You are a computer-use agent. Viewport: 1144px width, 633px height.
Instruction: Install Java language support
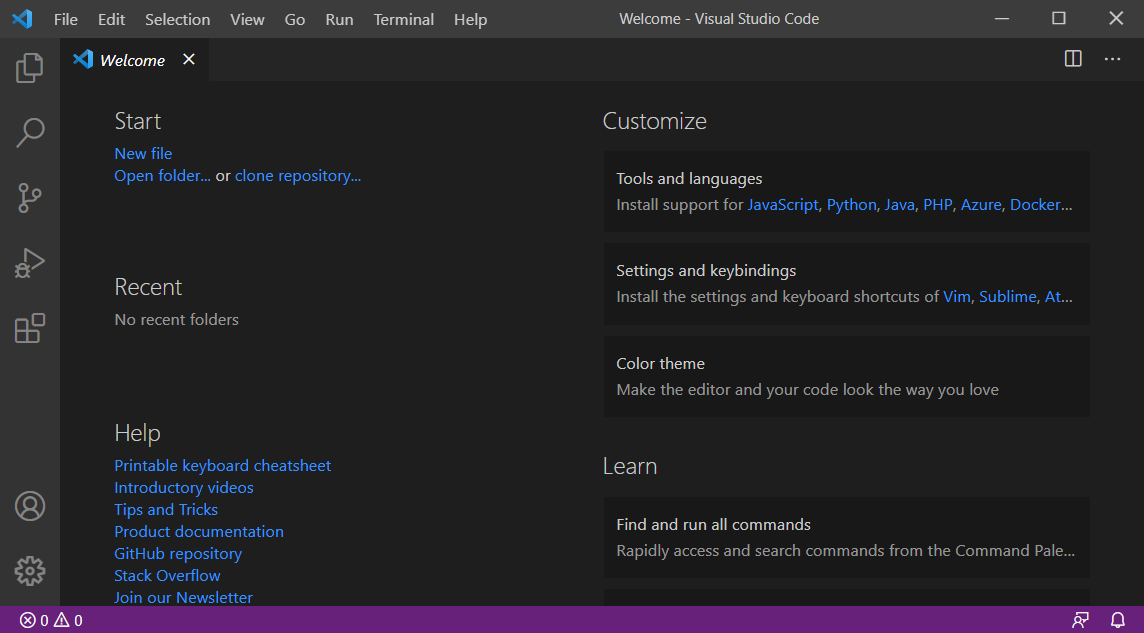tap(900, 205)
